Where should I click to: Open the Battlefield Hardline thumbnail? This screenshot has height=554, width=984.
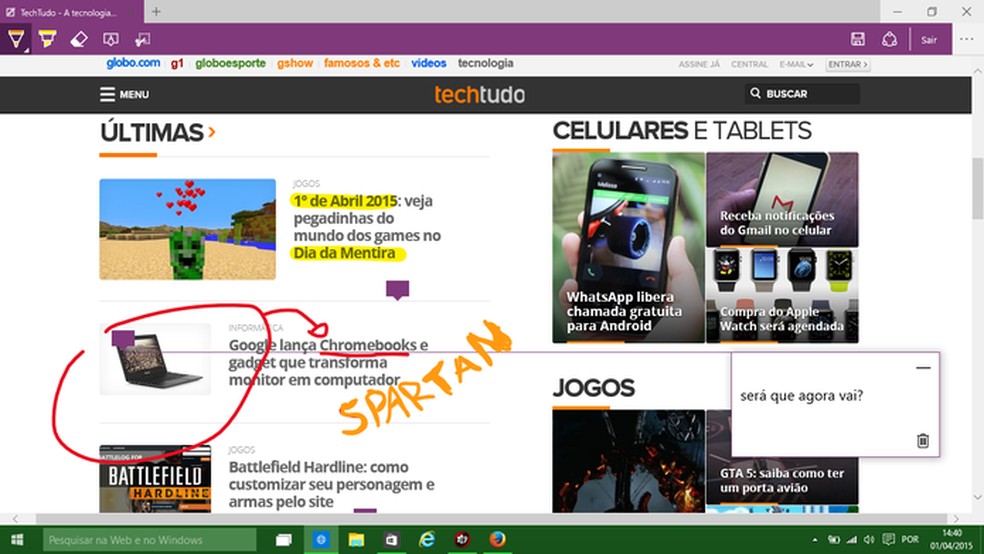[155, 479]
